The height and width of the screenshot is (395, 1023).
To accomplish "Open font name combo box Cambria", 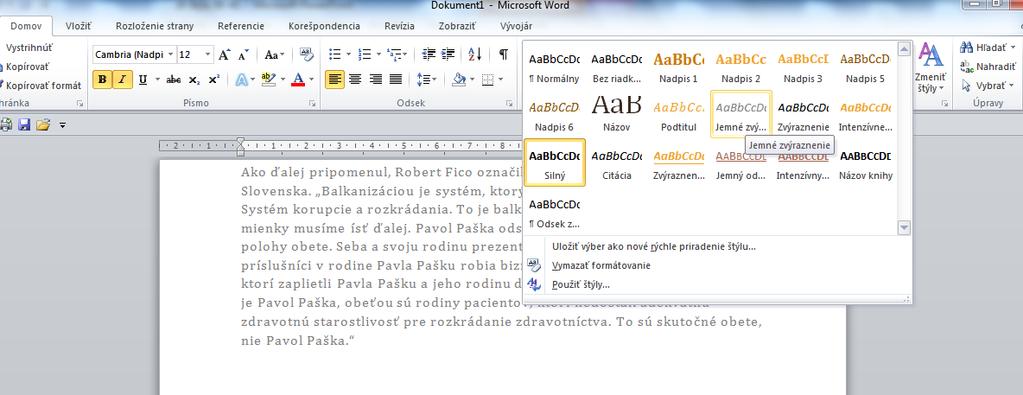I will 134,55.
